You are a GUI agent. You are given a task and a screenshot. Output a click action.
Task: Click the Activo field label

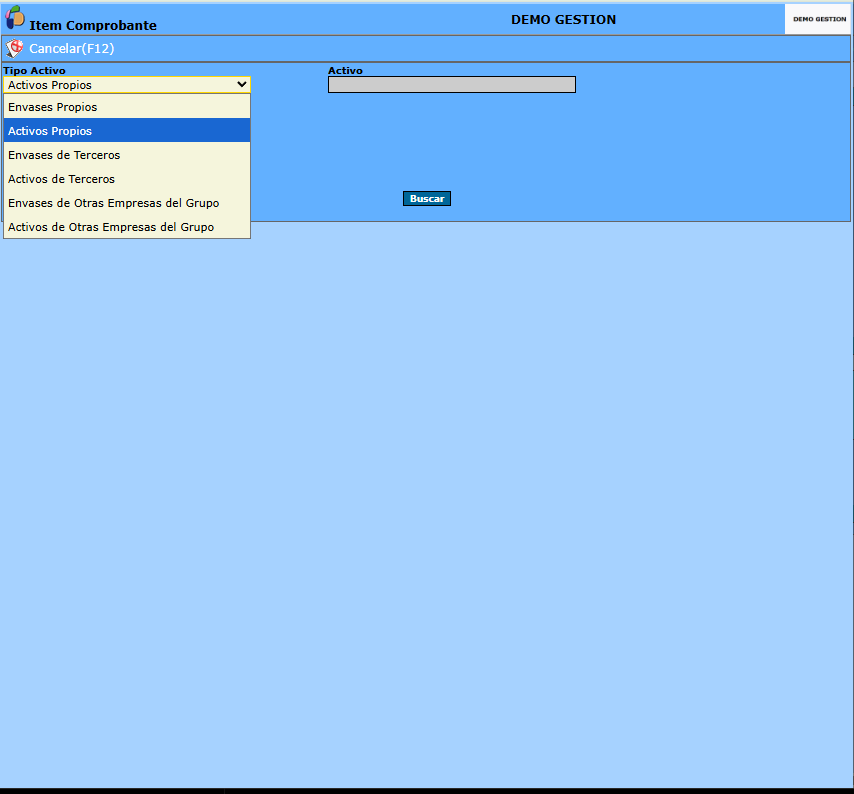pos(345,70)
